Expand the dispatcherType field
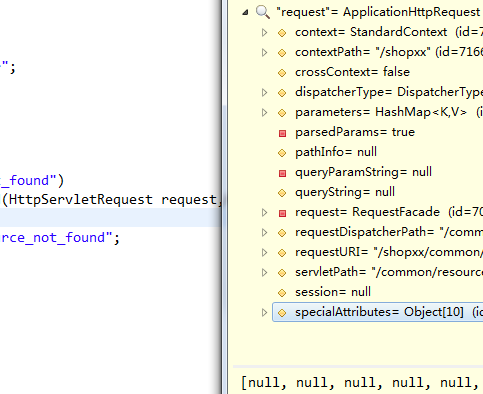483x394 pixels. [264, 92]
